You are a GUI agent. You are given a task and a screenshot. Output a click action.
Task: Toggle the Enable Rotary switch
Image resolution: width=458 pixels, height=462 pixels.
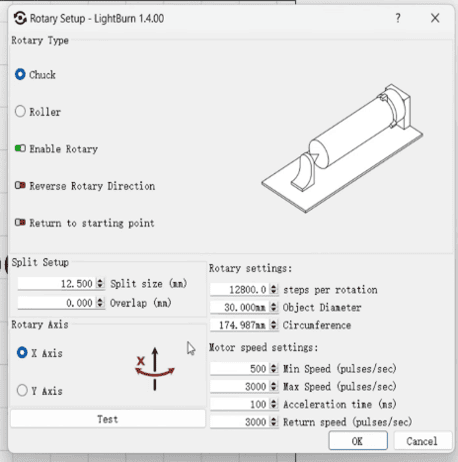click(20, 148)
